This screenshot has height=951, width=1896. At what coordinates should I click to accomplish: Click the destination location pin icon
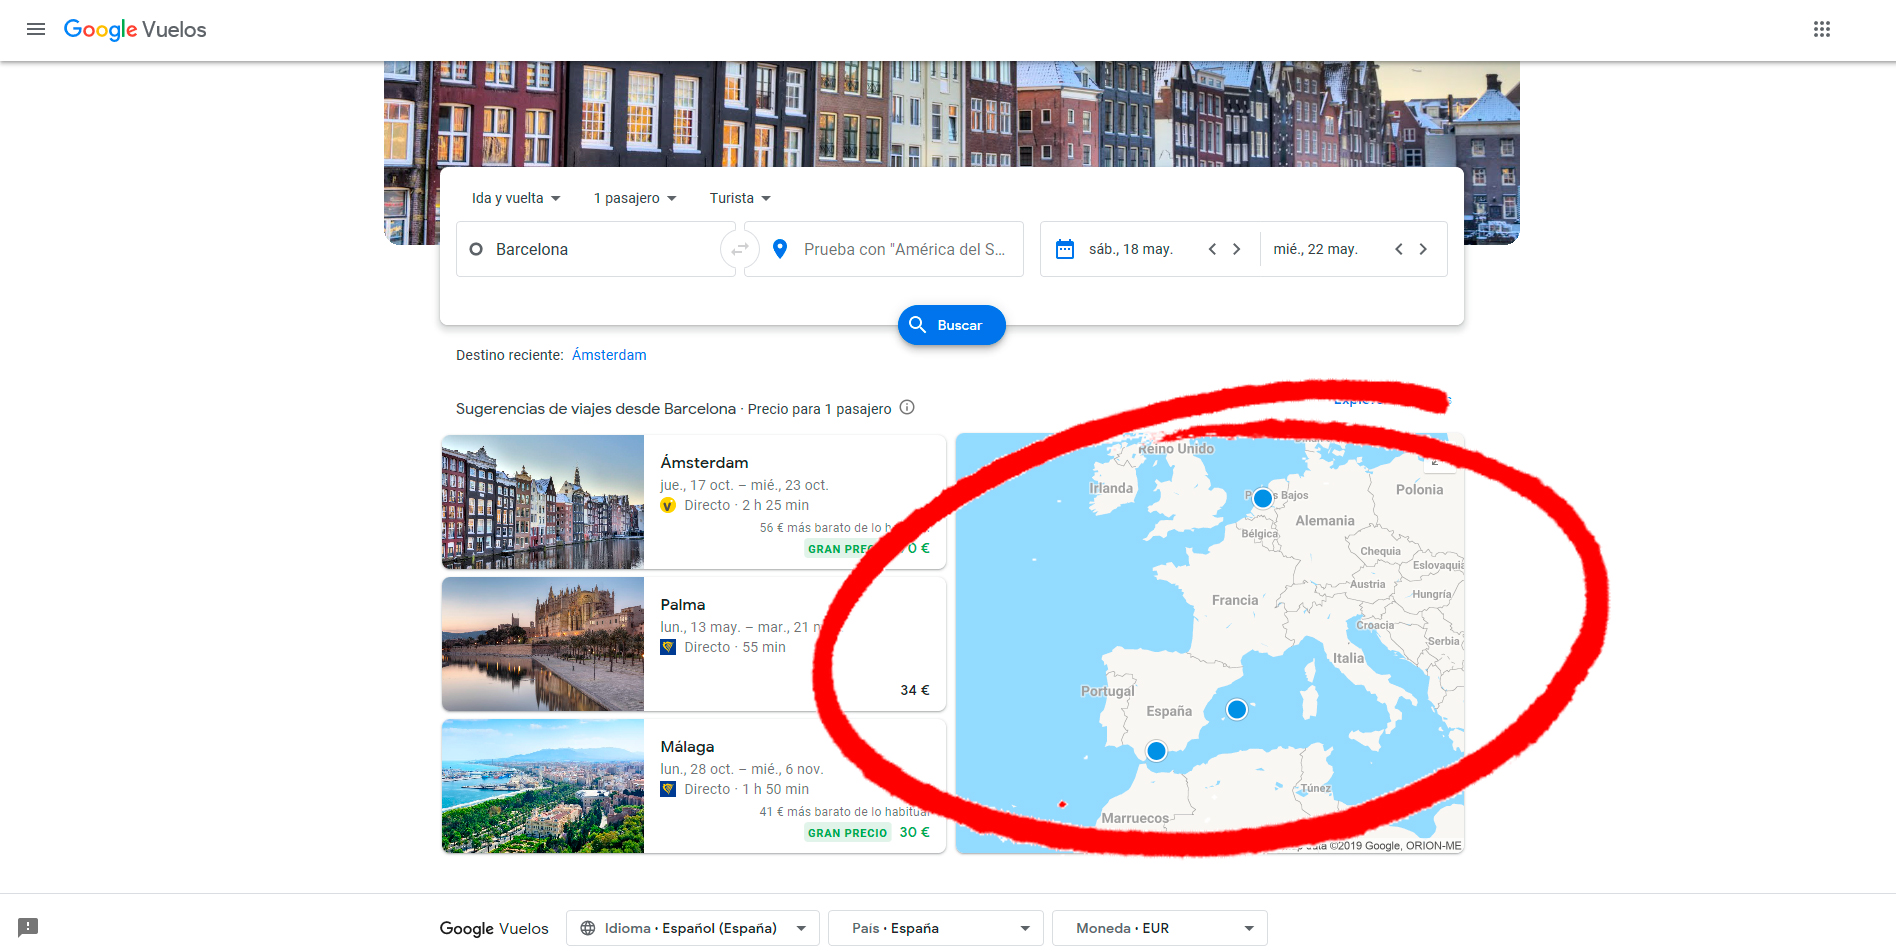coord(780,249)
